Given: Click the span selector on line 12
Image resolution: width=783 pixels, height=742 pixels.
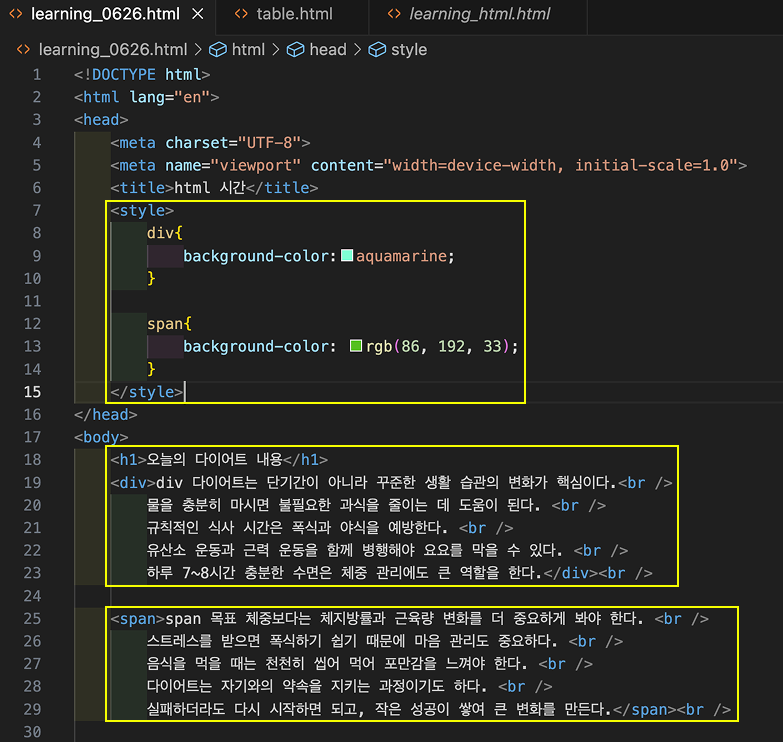Looking at the screenshot, I should pyautogui.click(x=165, y=324).
